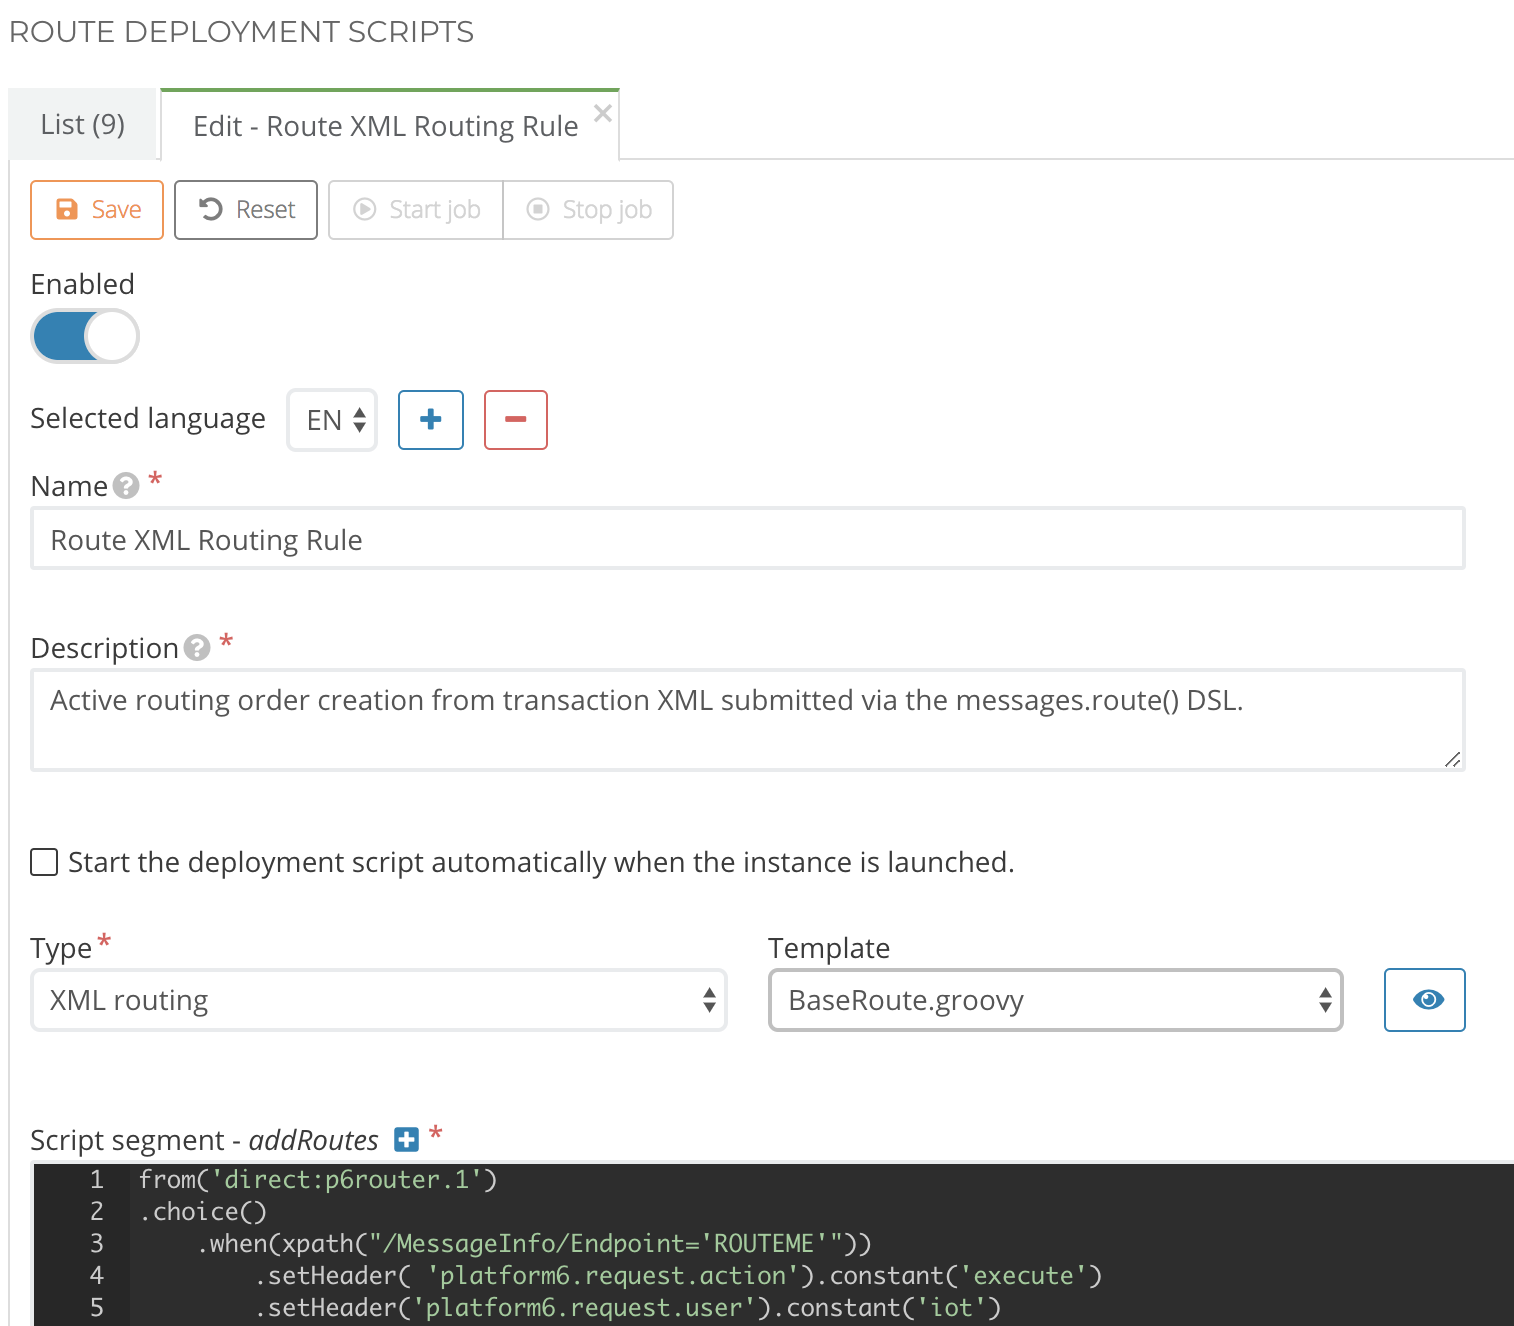Focus the Description text area

[748, 720]
